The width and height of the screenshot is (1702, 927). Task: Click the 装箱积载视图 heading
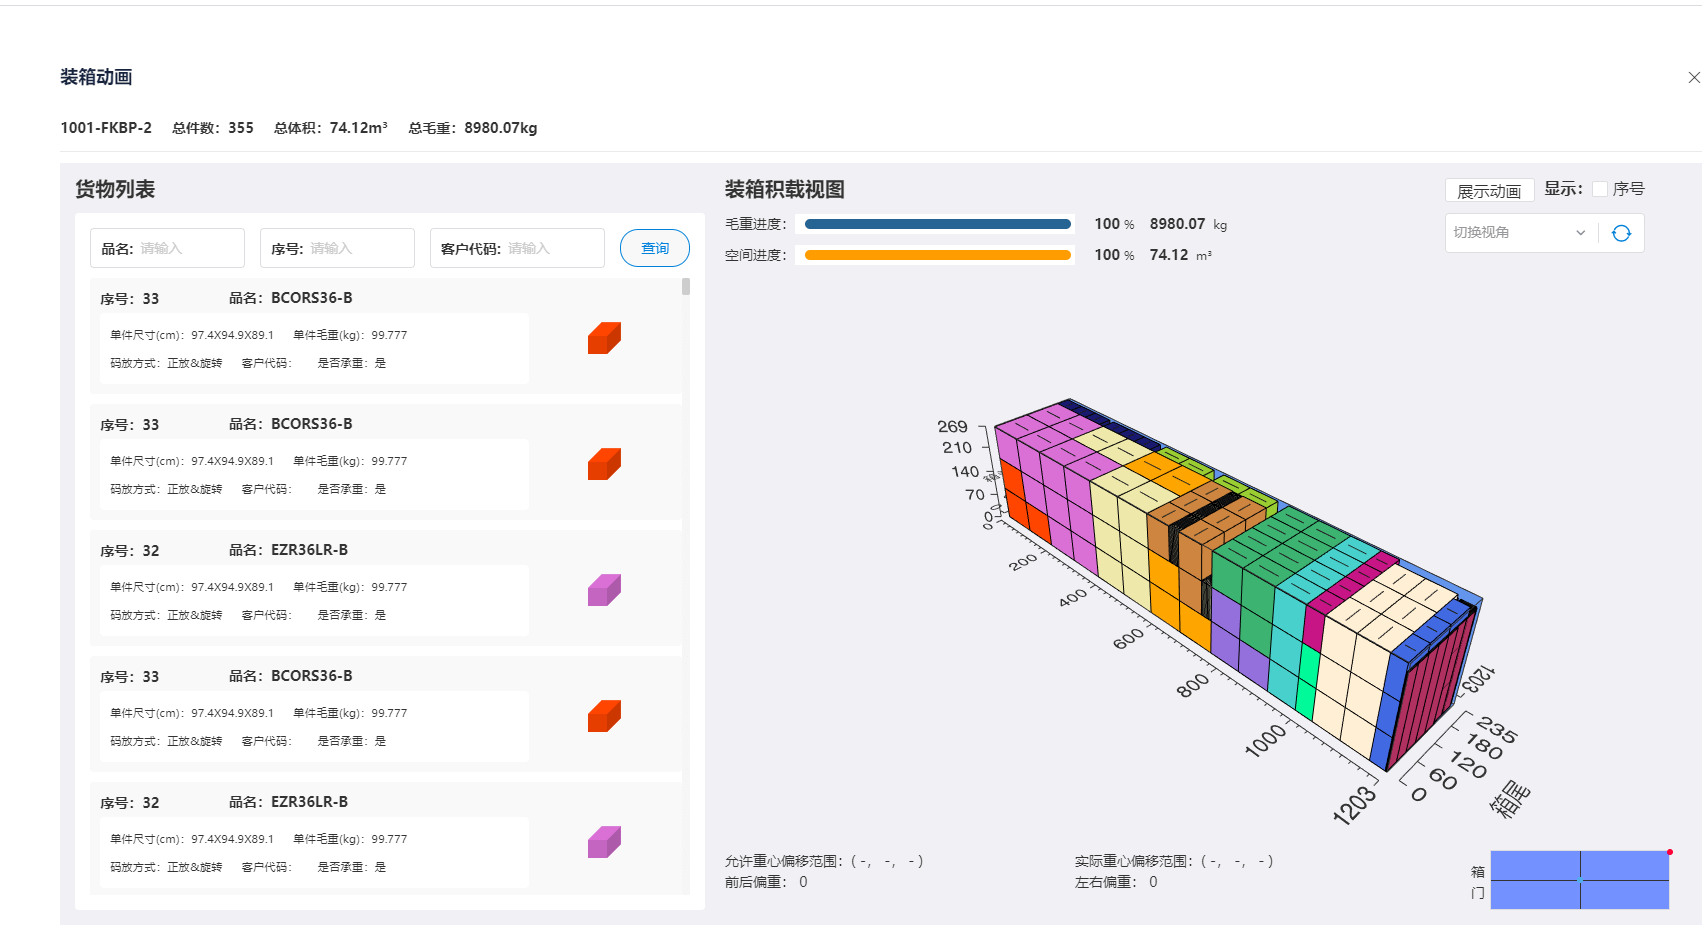pyautogui.click(x=785, y=189)
